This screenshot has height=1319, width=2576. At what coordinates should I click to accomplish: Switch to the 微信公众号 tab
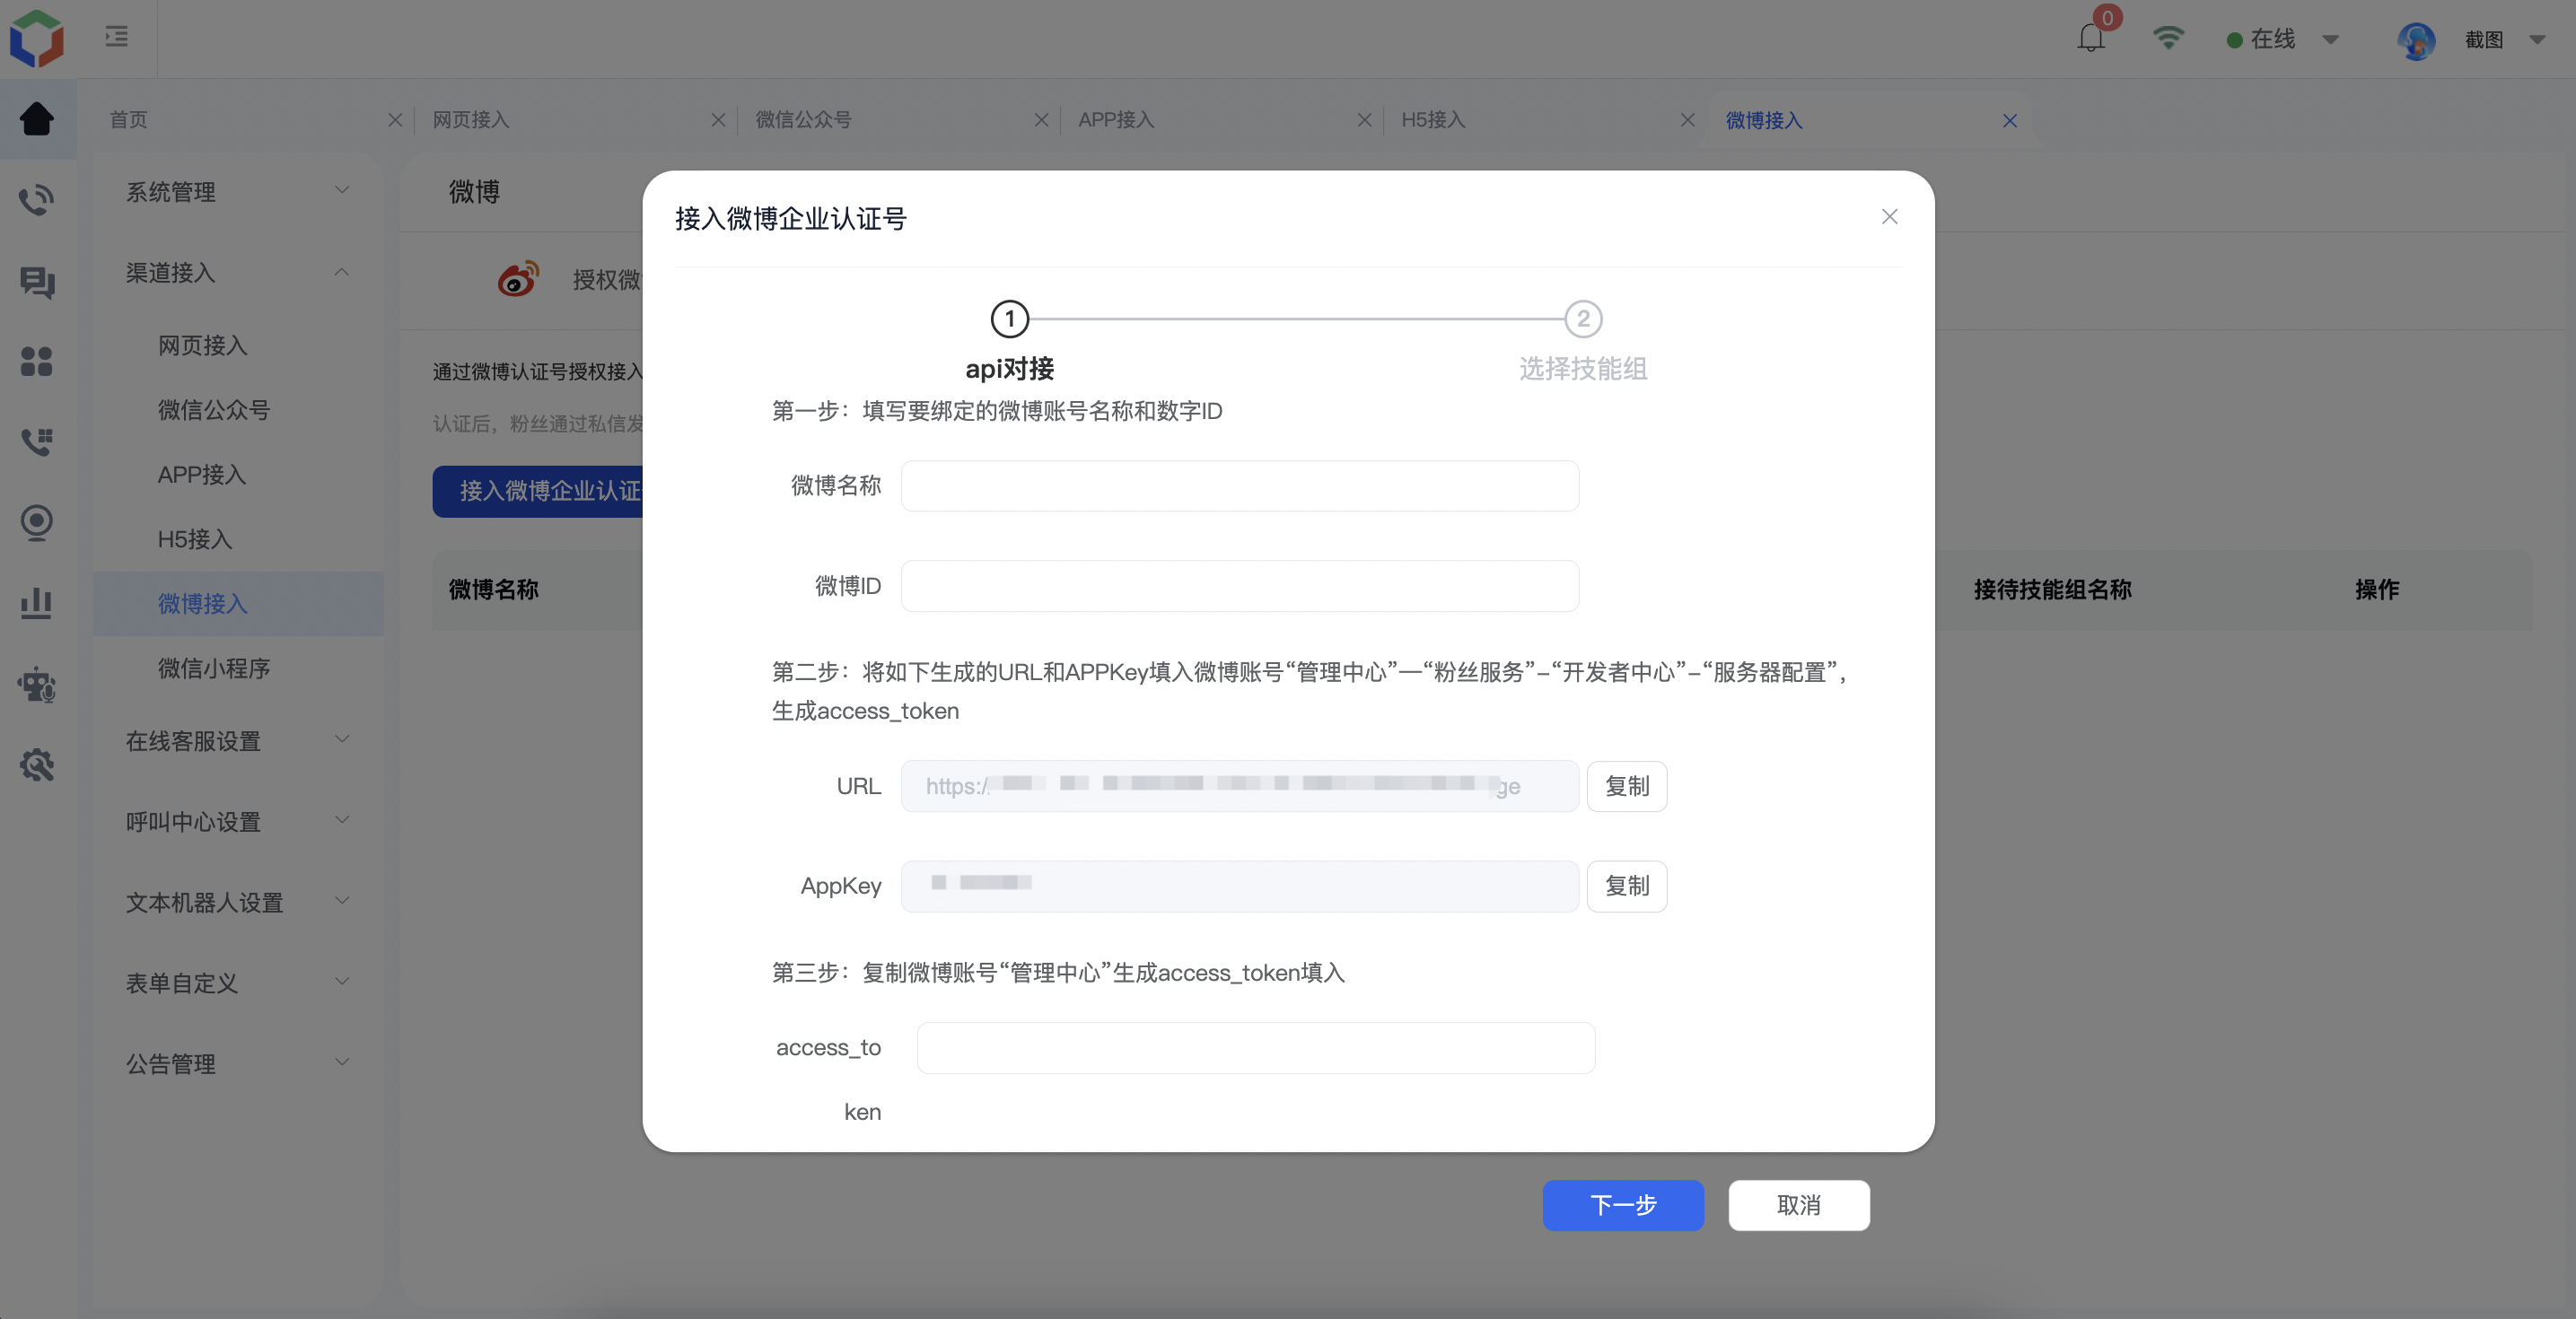(803, 120)
